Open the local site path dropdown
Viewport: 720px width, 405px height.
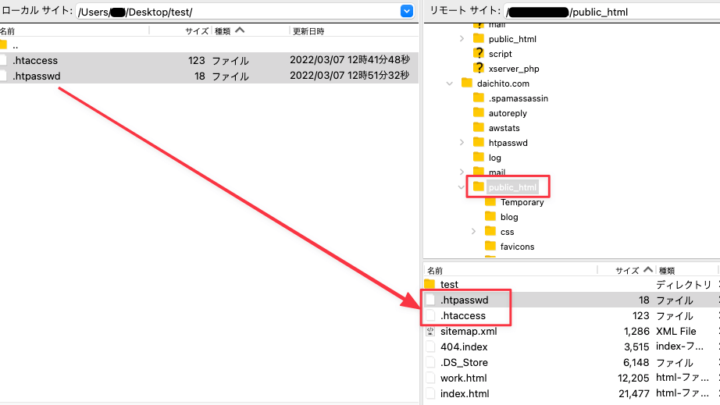pyautogui.click(x=406, y=11)
